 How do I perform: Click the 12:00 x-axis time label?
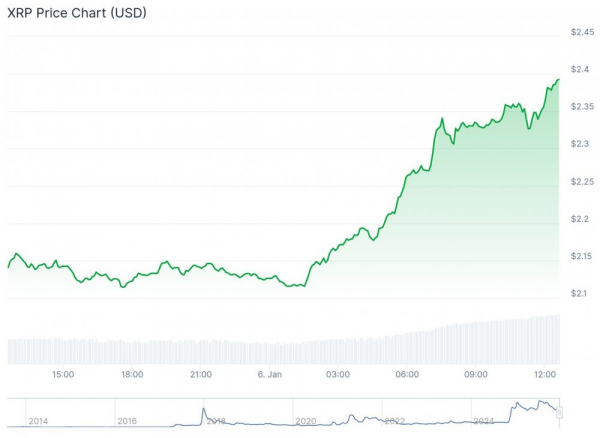[x=545, y=374]
